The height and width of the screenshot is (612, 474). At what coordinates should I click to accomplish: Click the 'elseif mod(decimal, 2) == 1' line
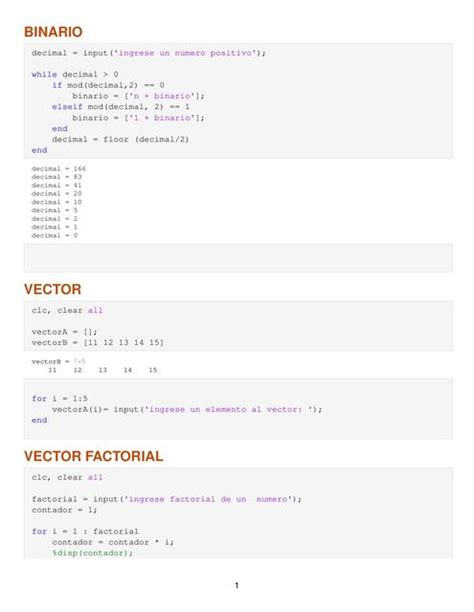tap(121, 107)
